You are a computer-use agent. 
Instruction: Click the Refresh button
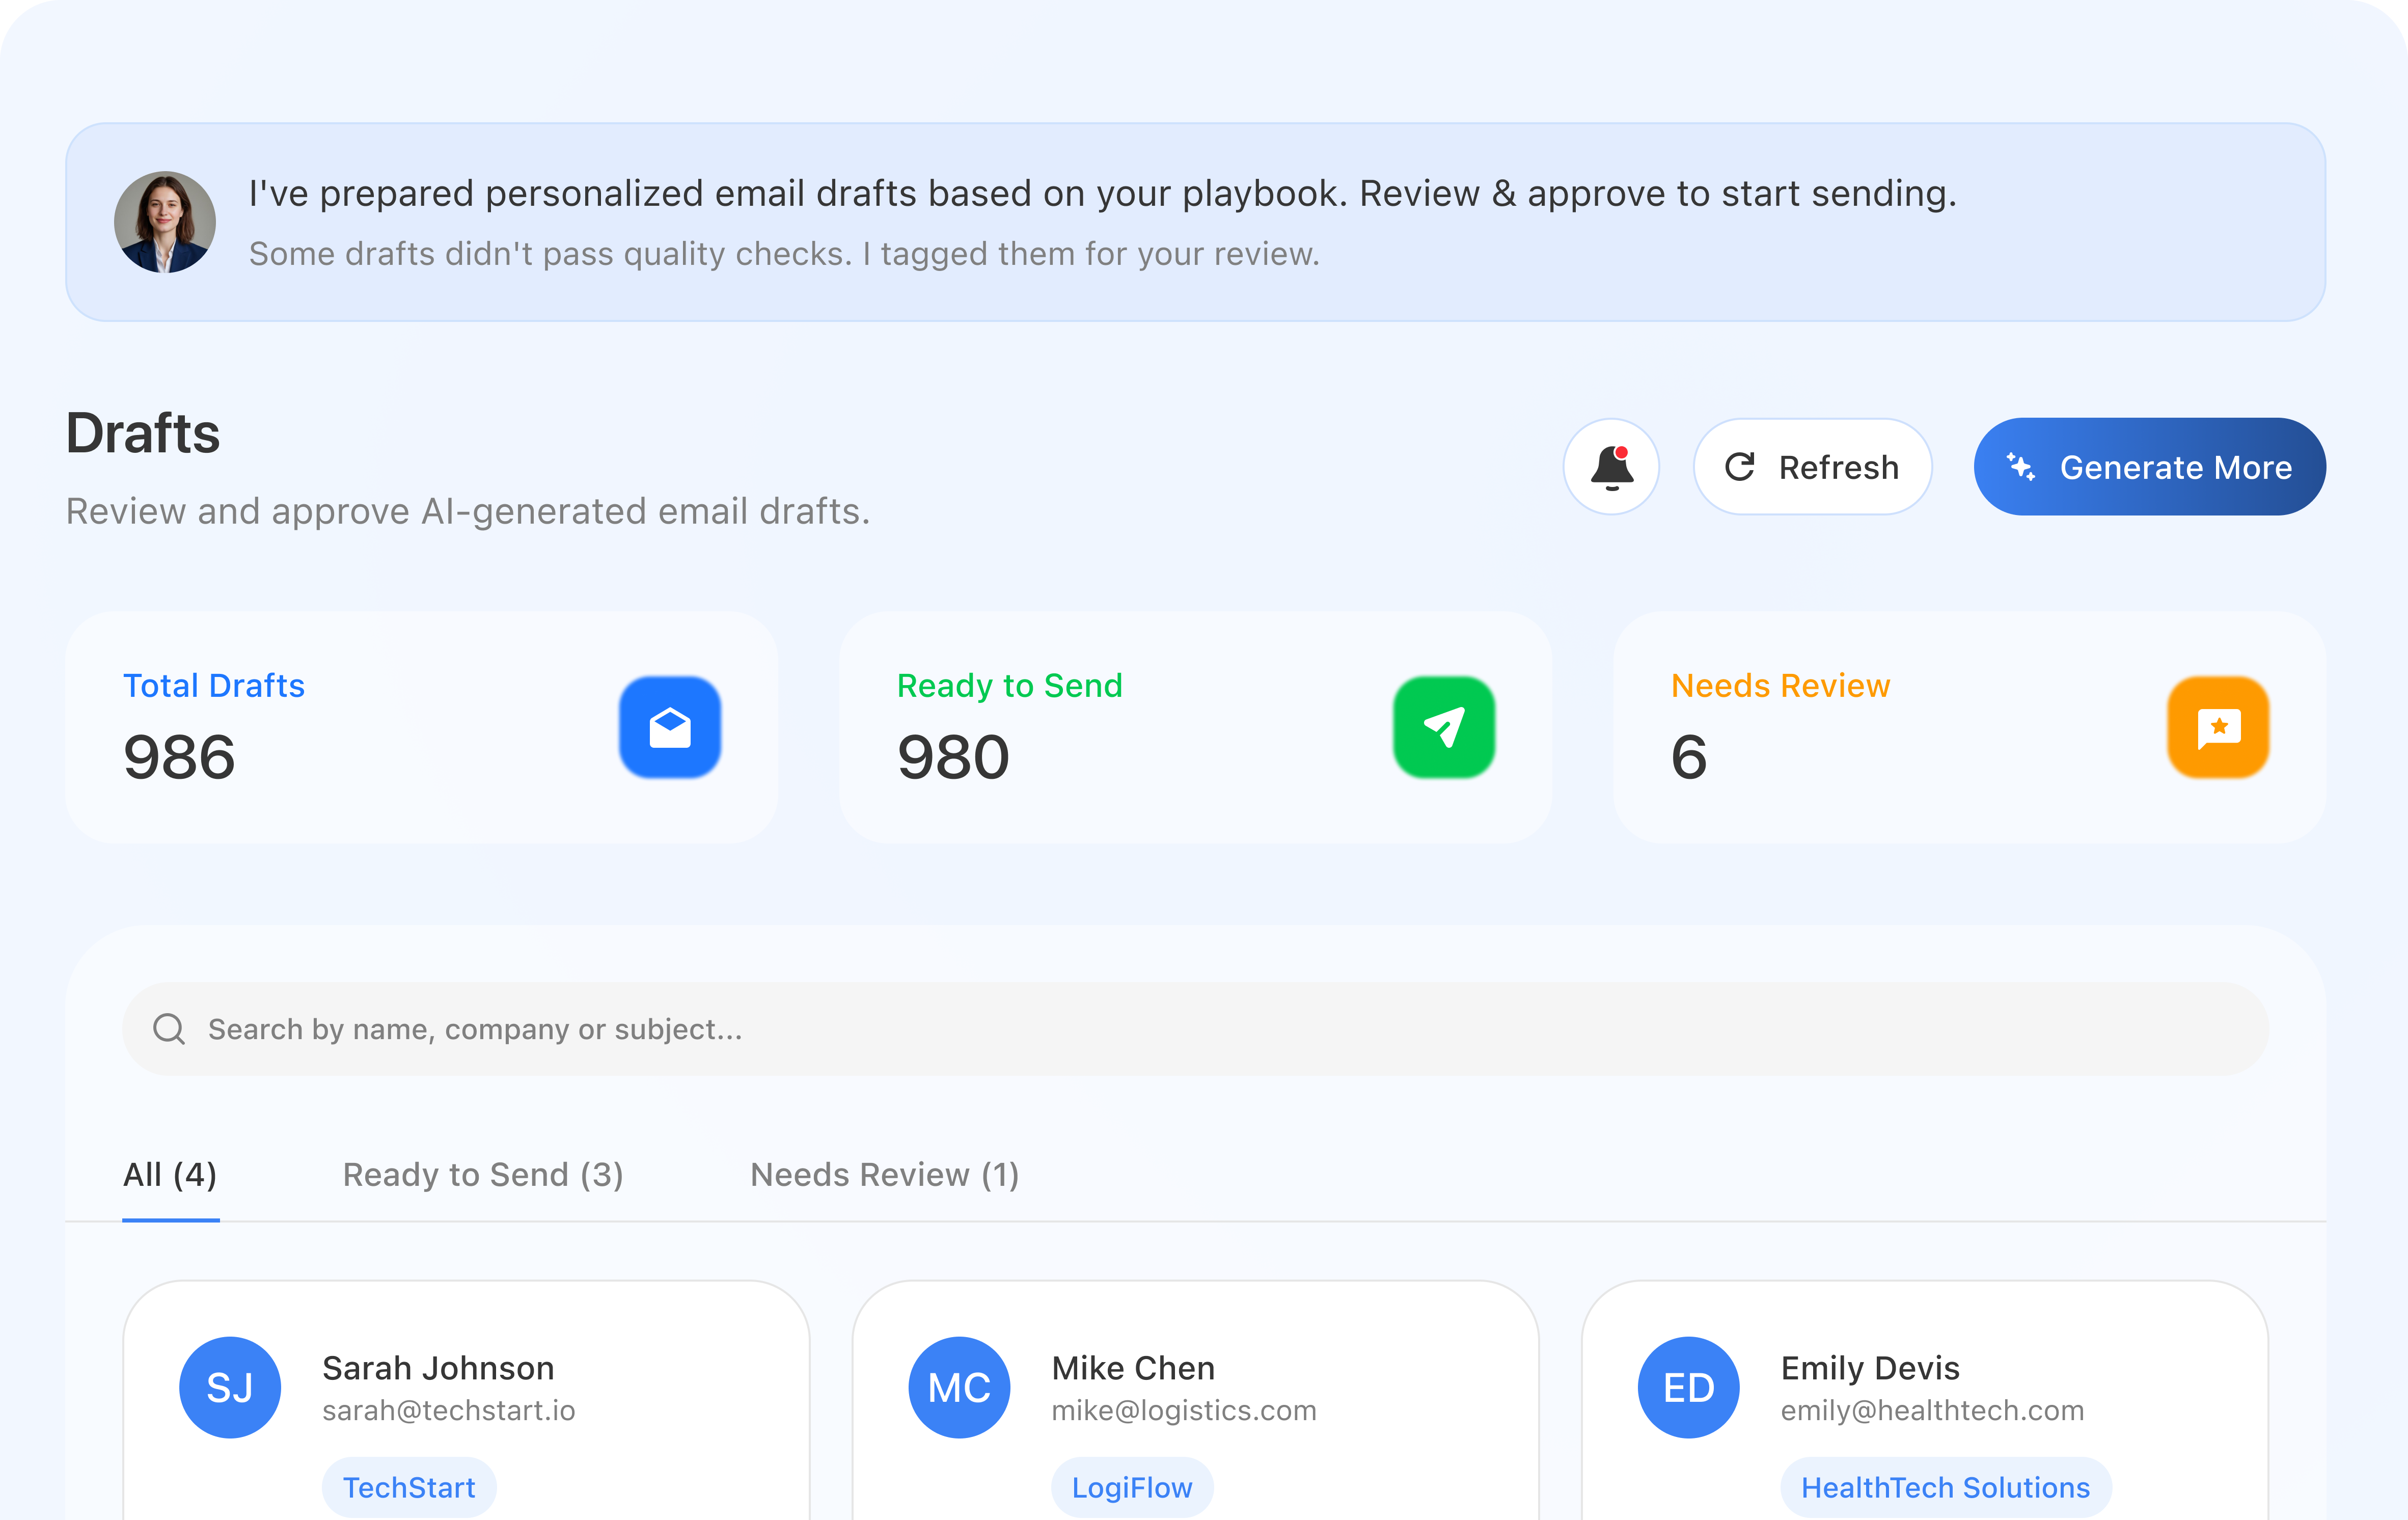tap(1812, 466)
